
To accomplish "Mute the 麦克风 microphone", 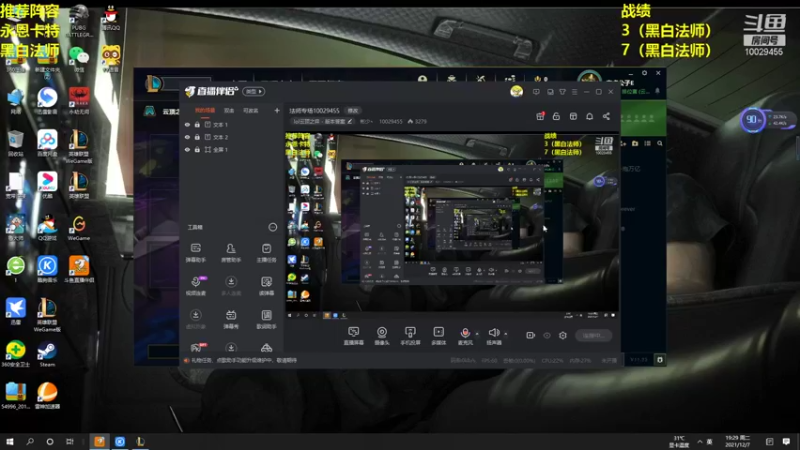I will click(465, 336).
